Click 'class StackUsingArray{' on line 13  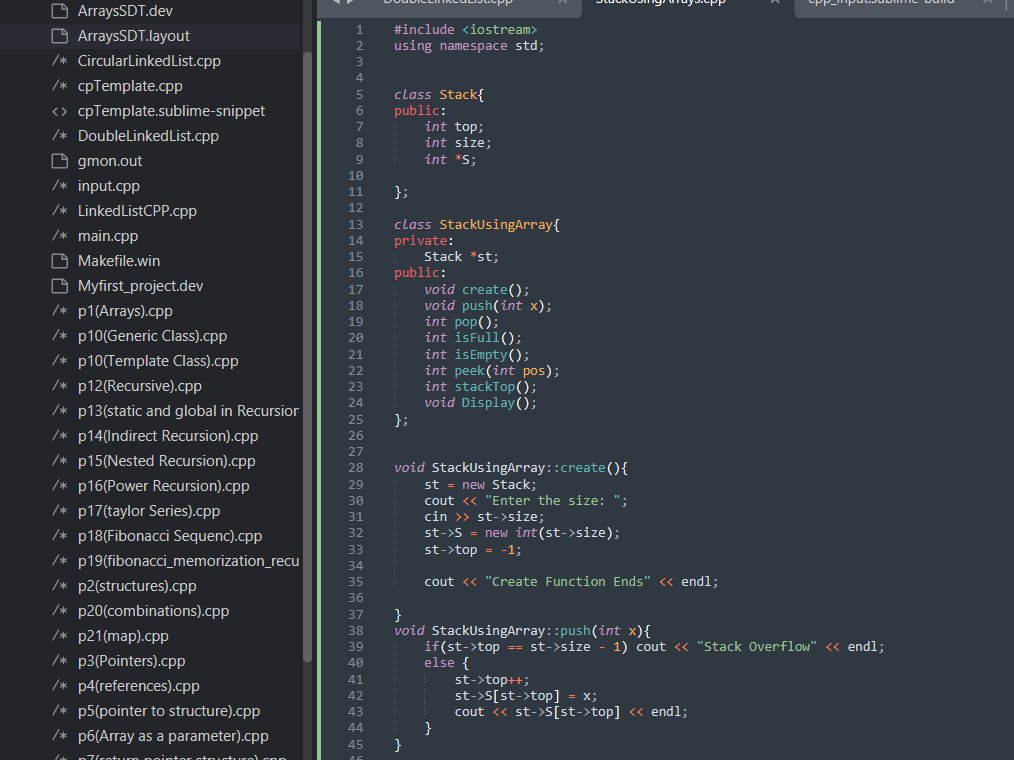[x=477, y=224]
